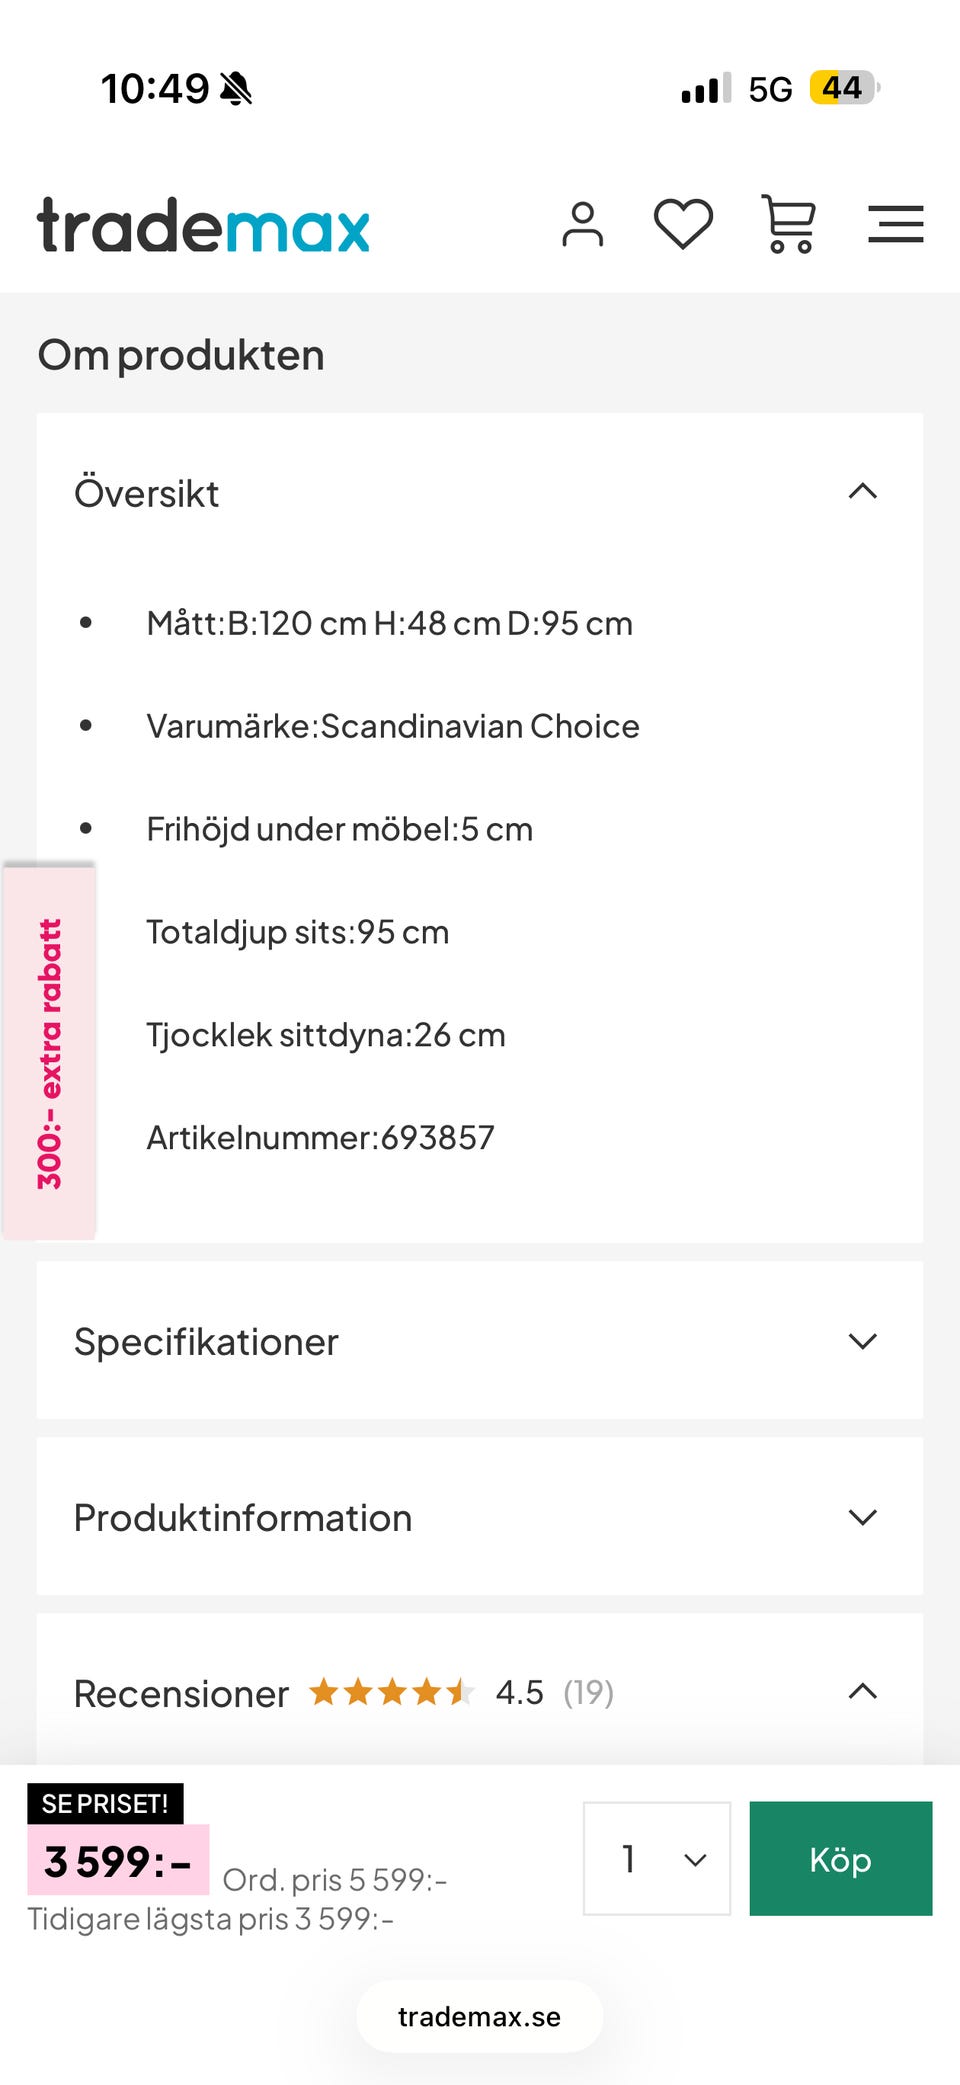Open the 300:- extra rabatt side tab
Screen dimensions: 960x2085
pyautogui.click(x=50, y=1053)
